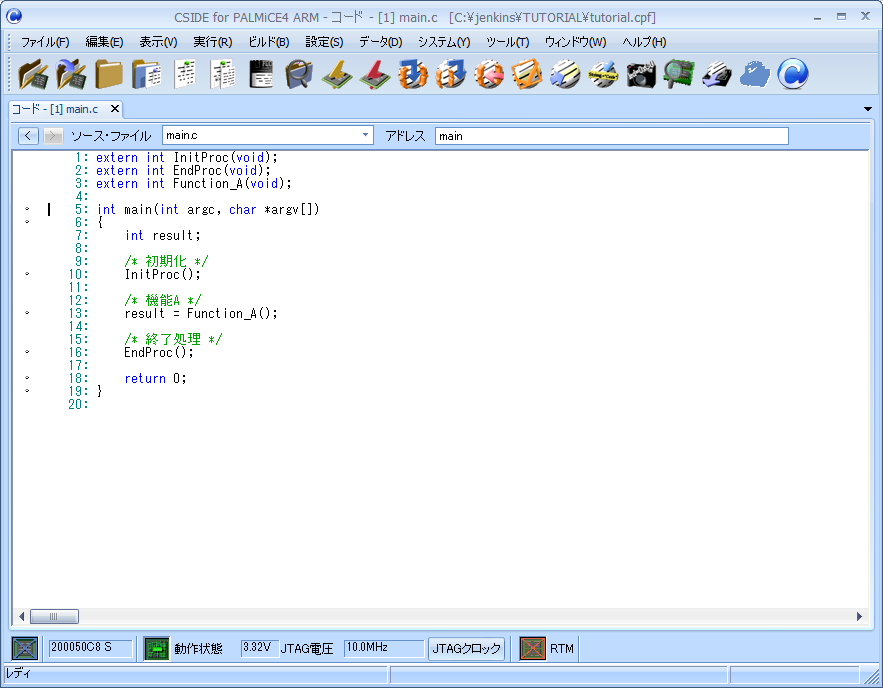Open the ヘルプ(H) menu
The width and height of the screenshot is (883, 688).
point(644,42)
